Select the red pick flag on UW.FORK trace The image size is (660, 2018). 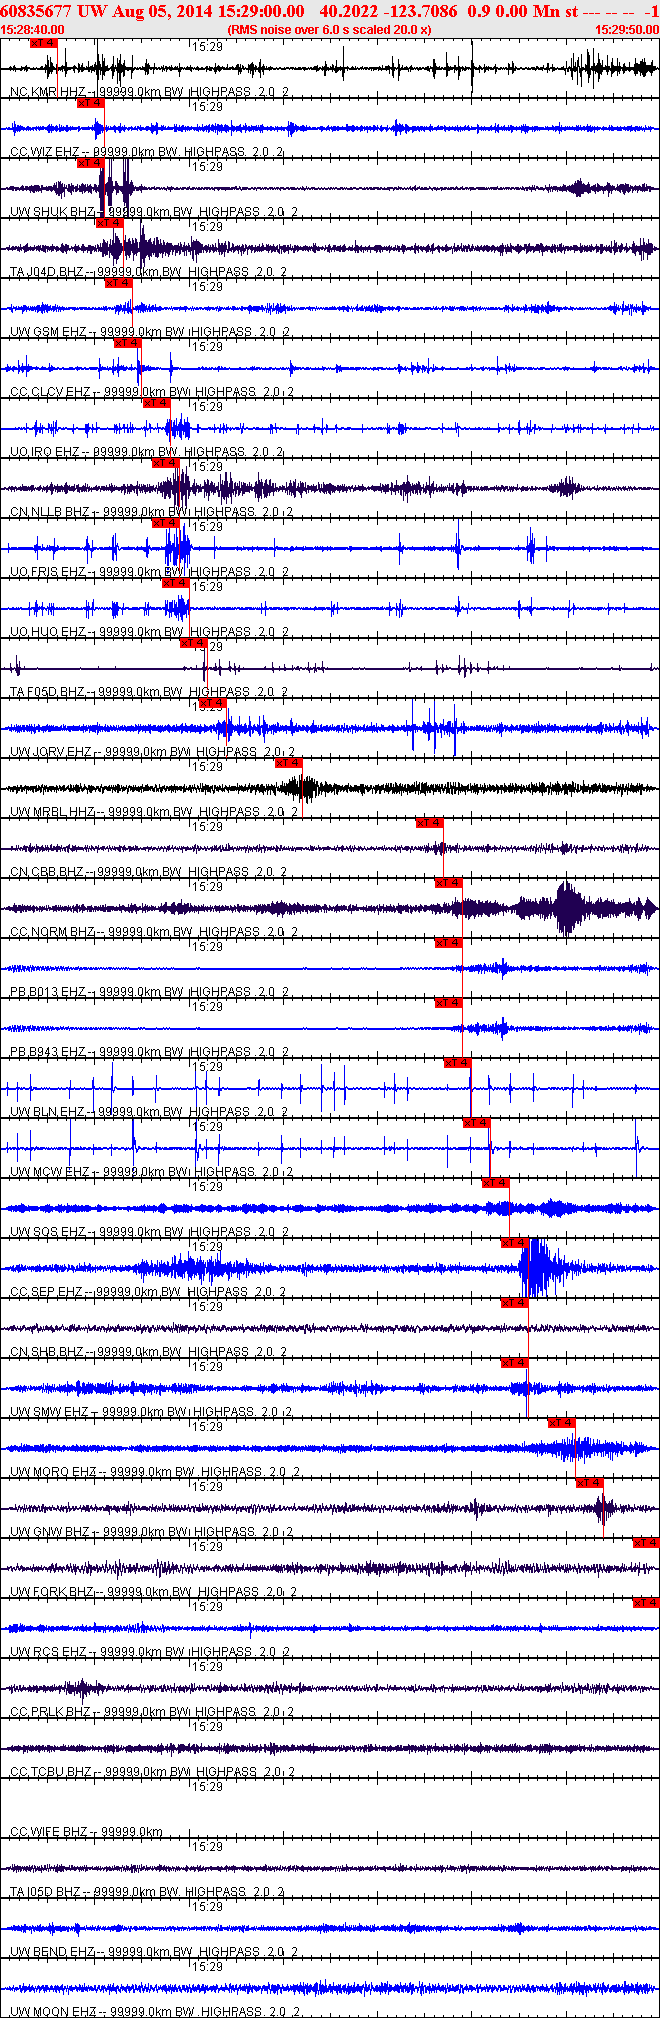pyautogui.click(x=646, y=1543)
